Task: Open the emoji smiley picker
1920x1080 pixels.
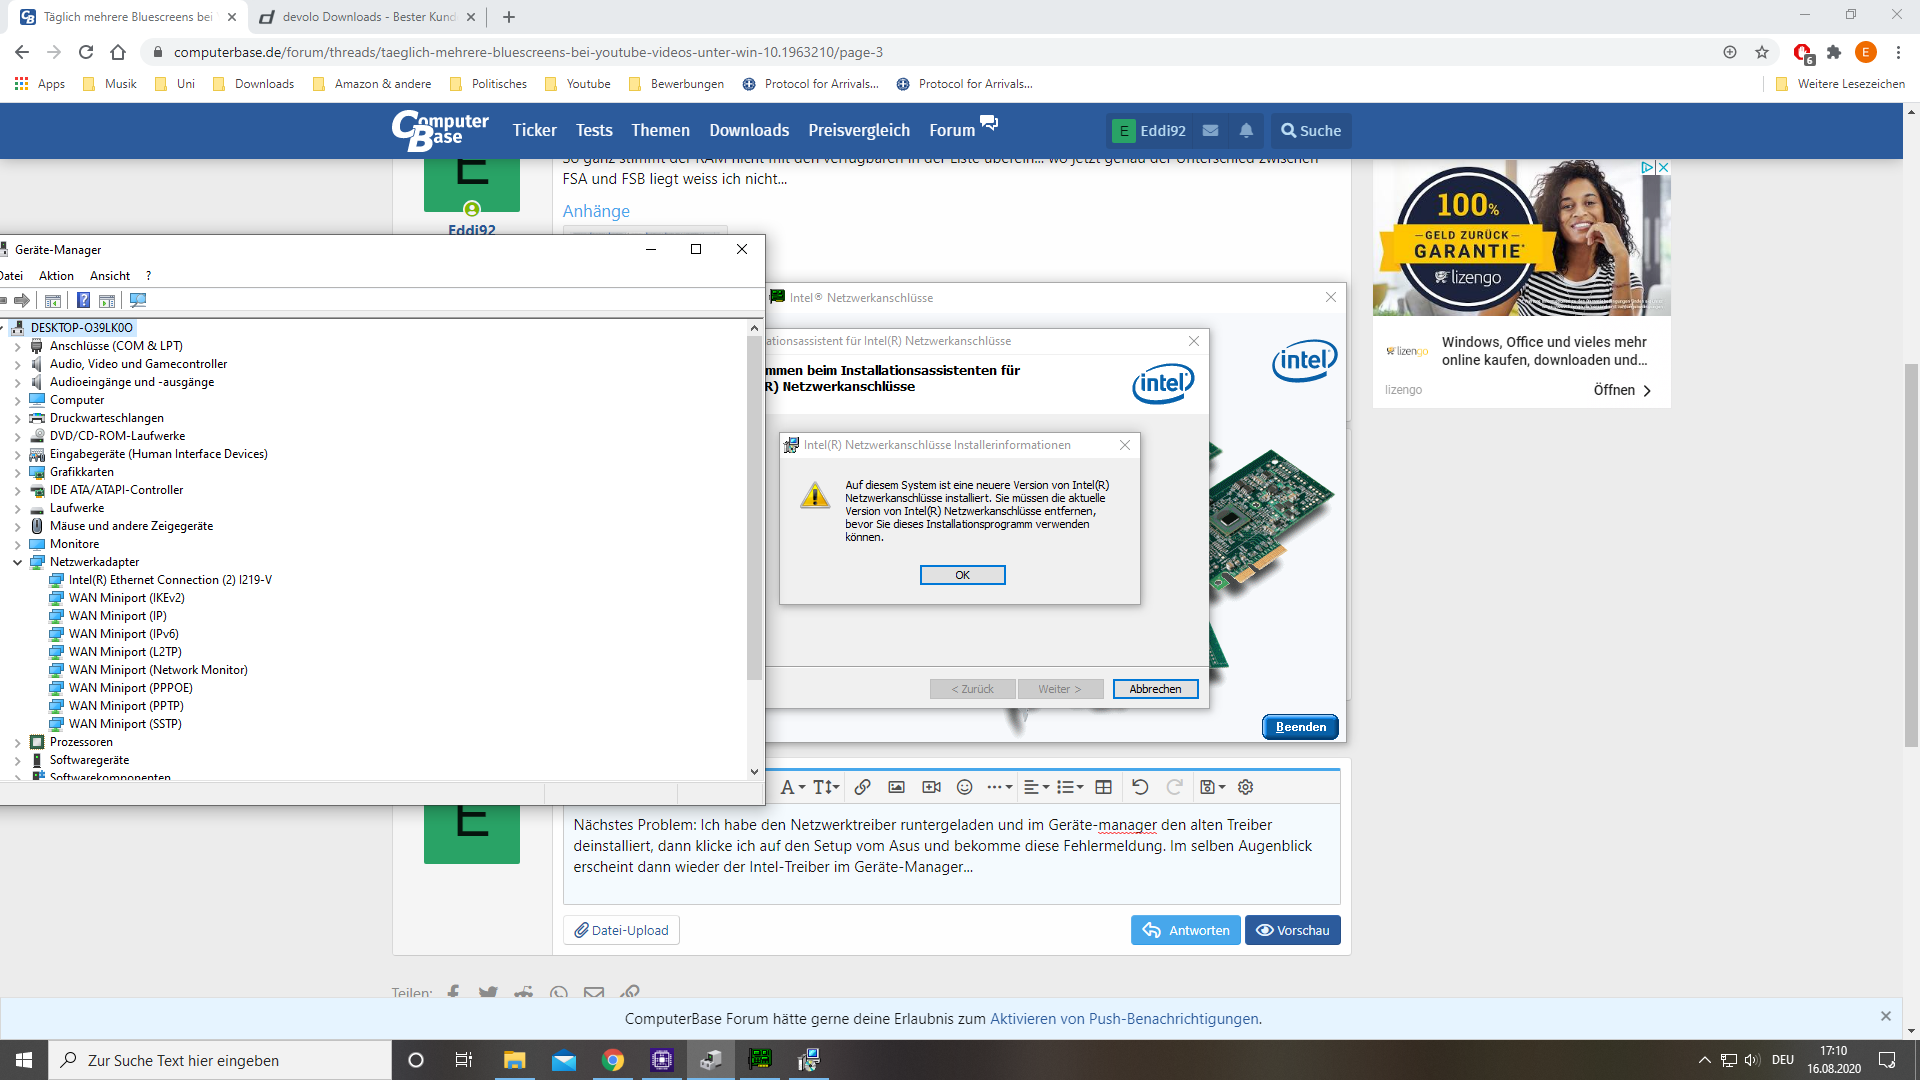Action: (964, 787)
